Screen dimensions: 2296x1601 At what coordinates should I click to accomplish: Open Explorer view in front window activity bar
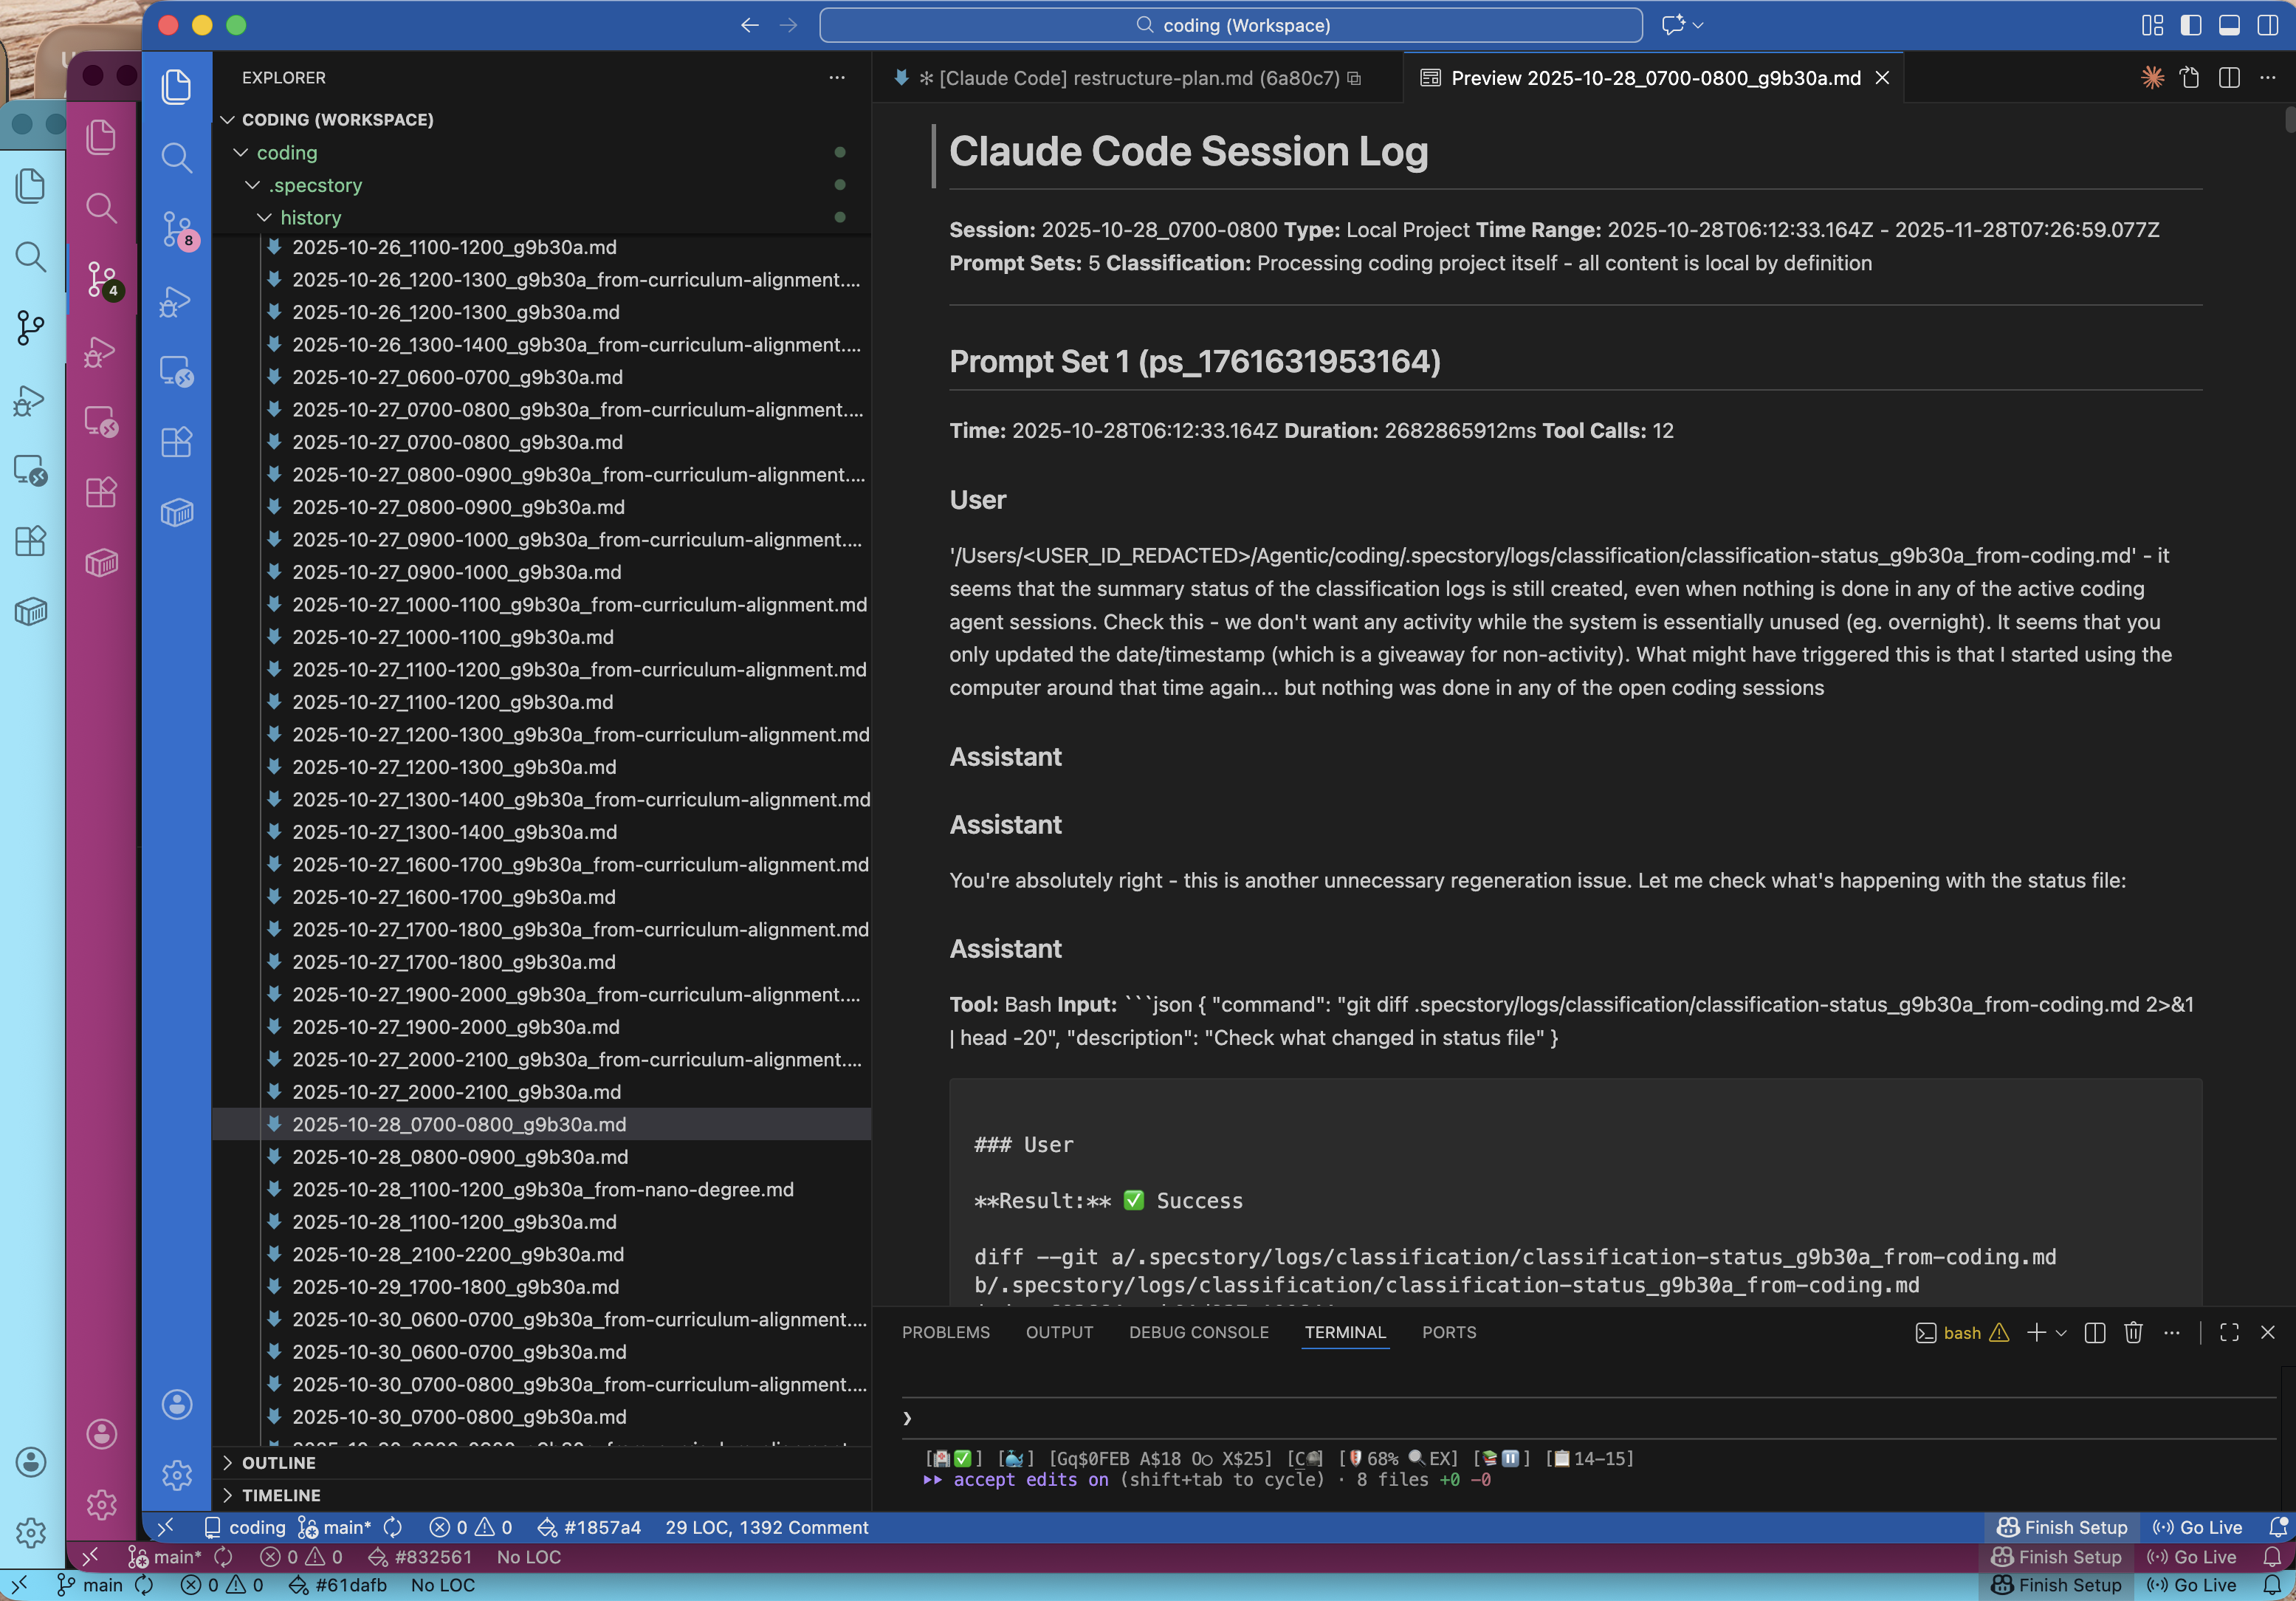(177, 87)
